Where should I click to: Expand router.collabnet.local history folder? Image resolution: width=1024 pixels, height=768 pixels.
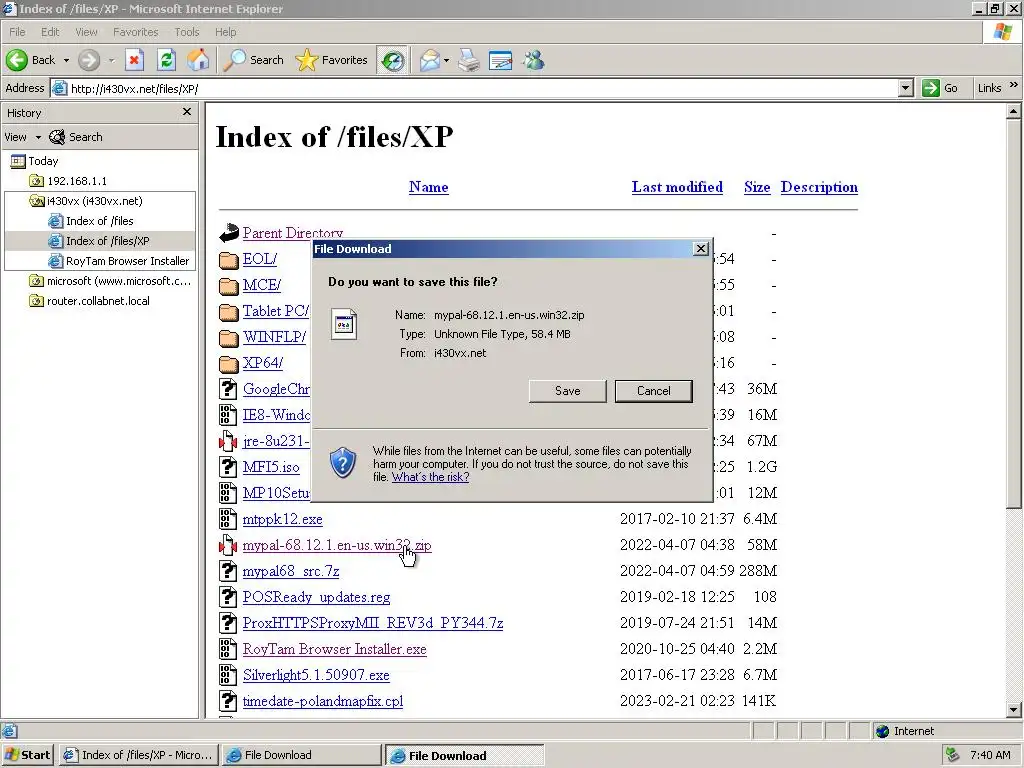pyautogui.click(x=89, y=301)
